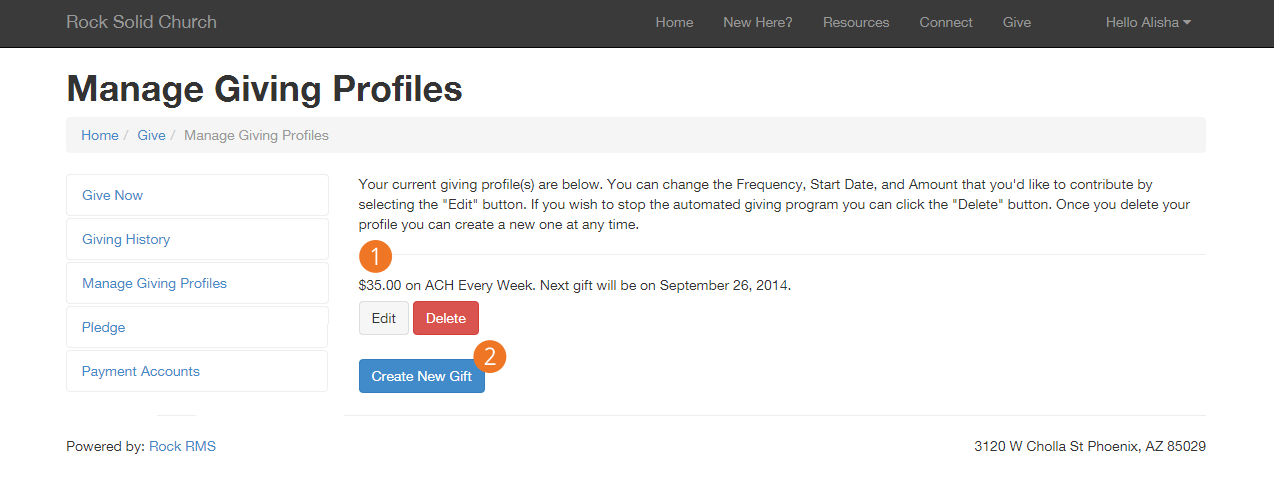Viewport: 1274px width, 490px height.
Task: Click the Give breadcrumb link
Action: 151,135
